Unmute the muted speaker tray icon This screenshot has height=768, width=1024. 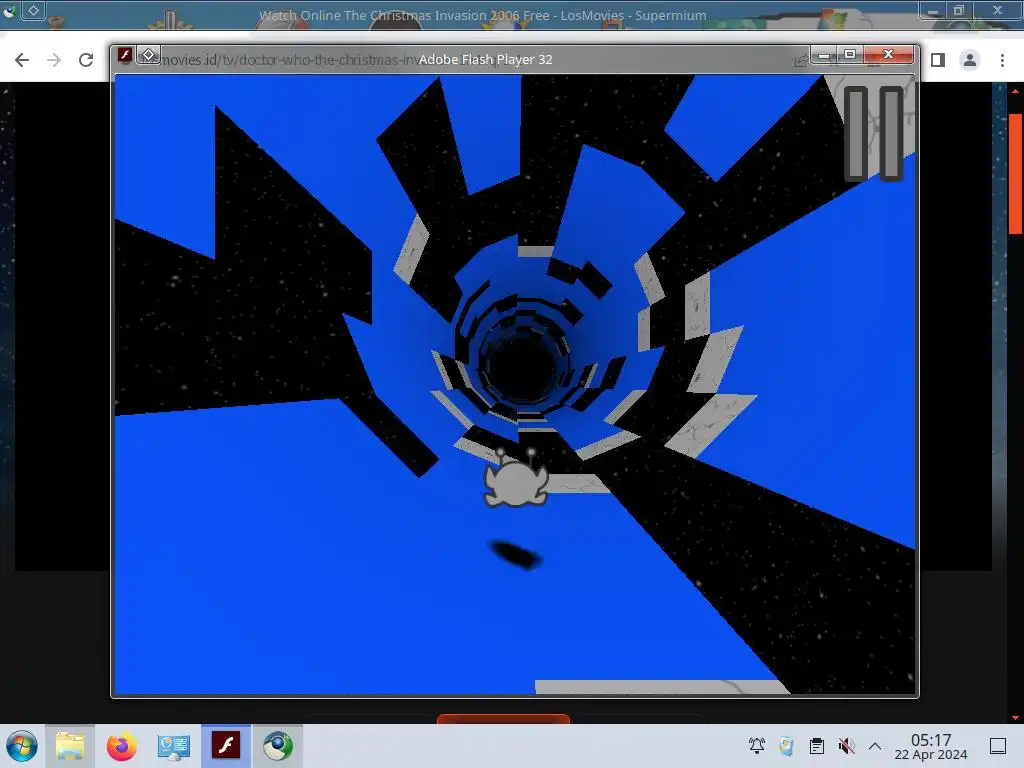pyautogui.click(x=846, y=746)
